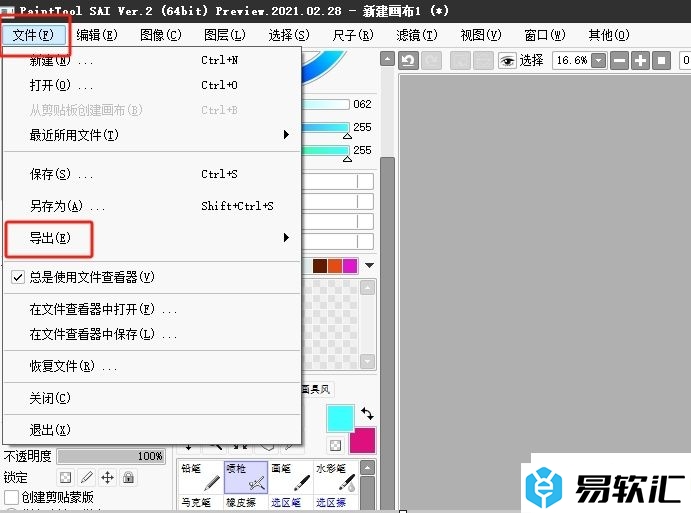
Task: Choose 另存为(A) menu entry
Action: tap(152, 206)
